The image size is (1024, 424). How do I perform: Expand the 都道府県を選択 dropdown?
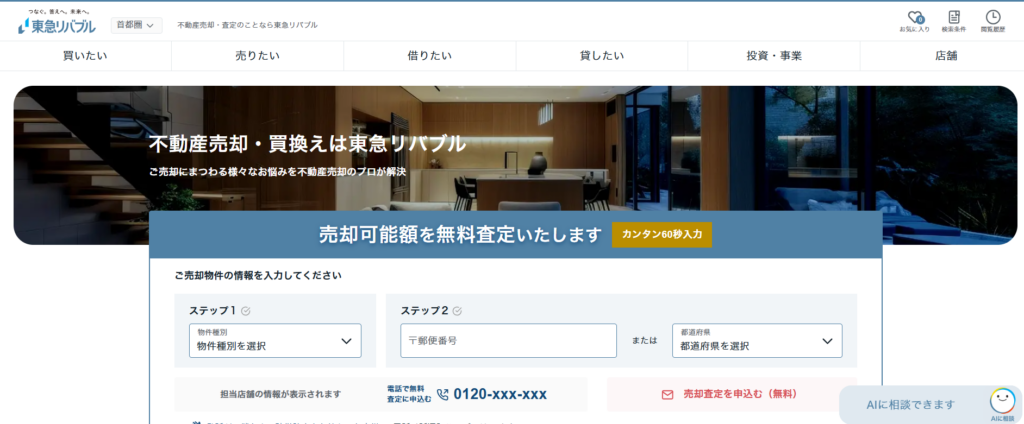757,340
